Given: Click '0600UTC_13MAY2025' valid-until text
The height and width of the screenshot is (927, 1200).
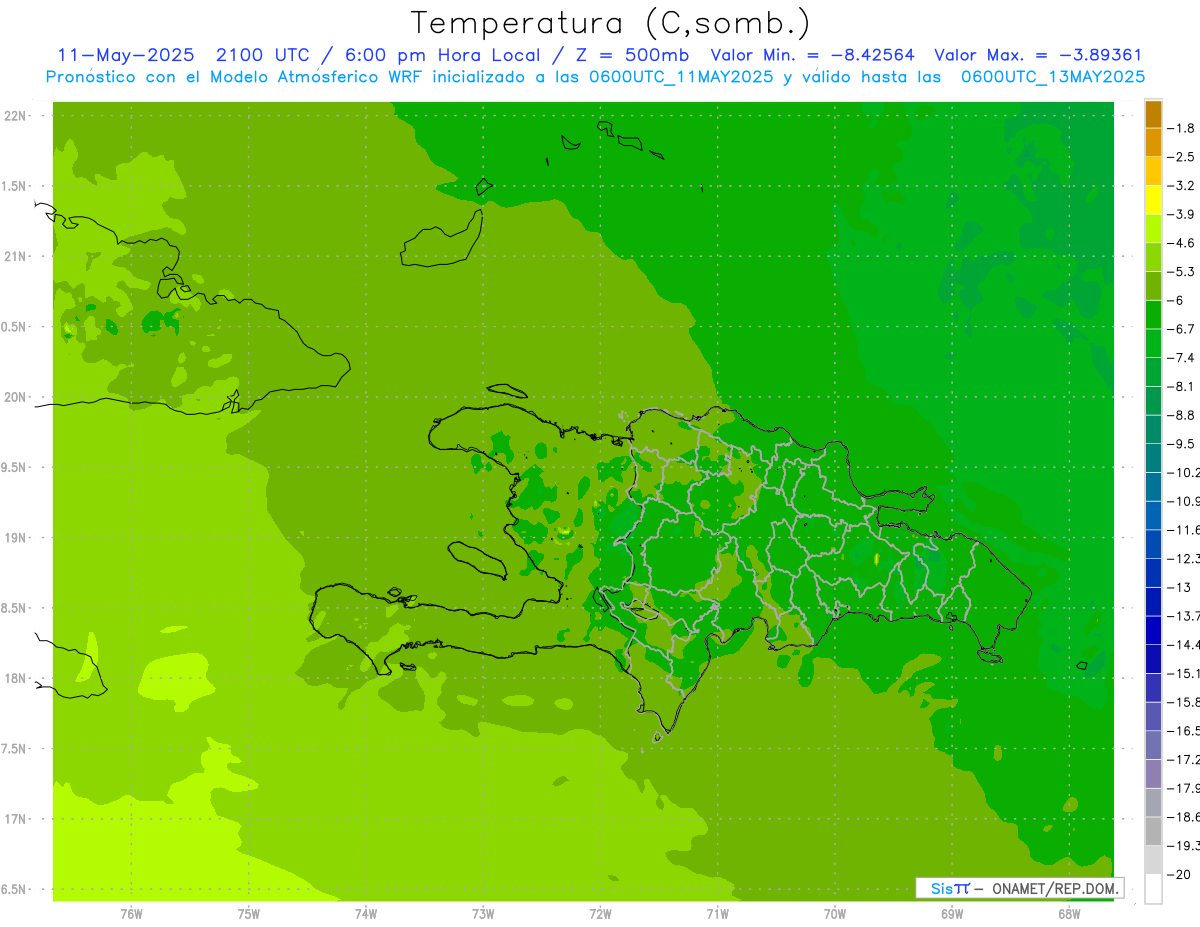Looking at the screenshot, I should pyautogui.click(x=1053, y=77).
